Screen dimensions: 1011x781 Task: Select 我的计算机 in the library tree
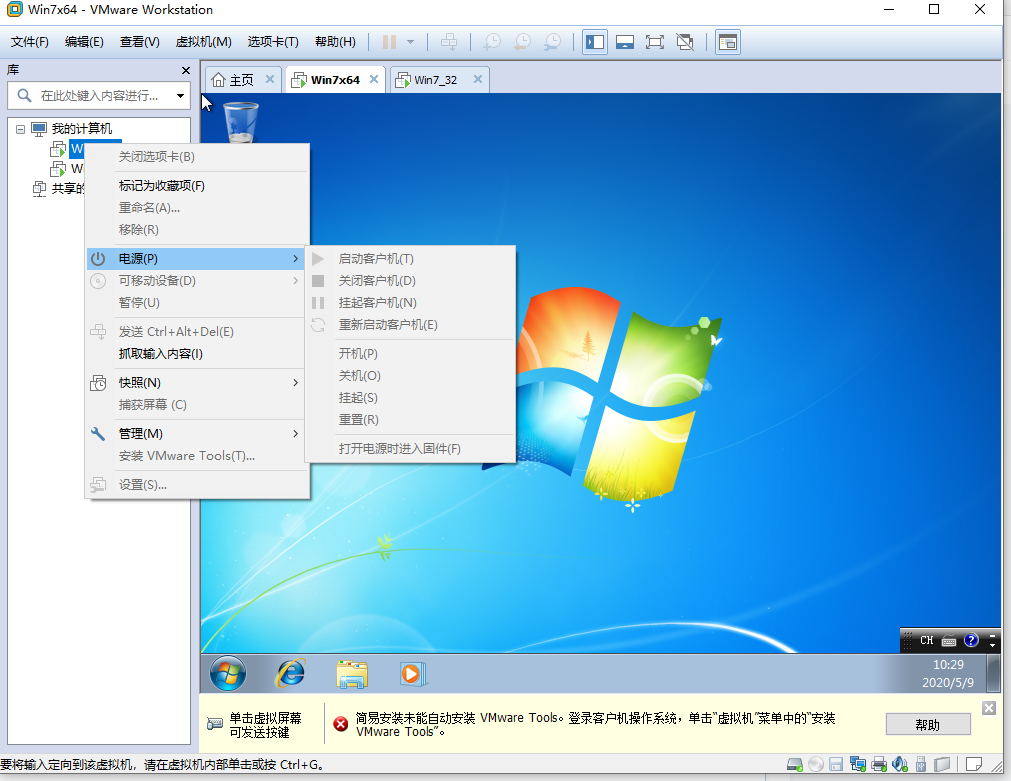click(82, 129)
